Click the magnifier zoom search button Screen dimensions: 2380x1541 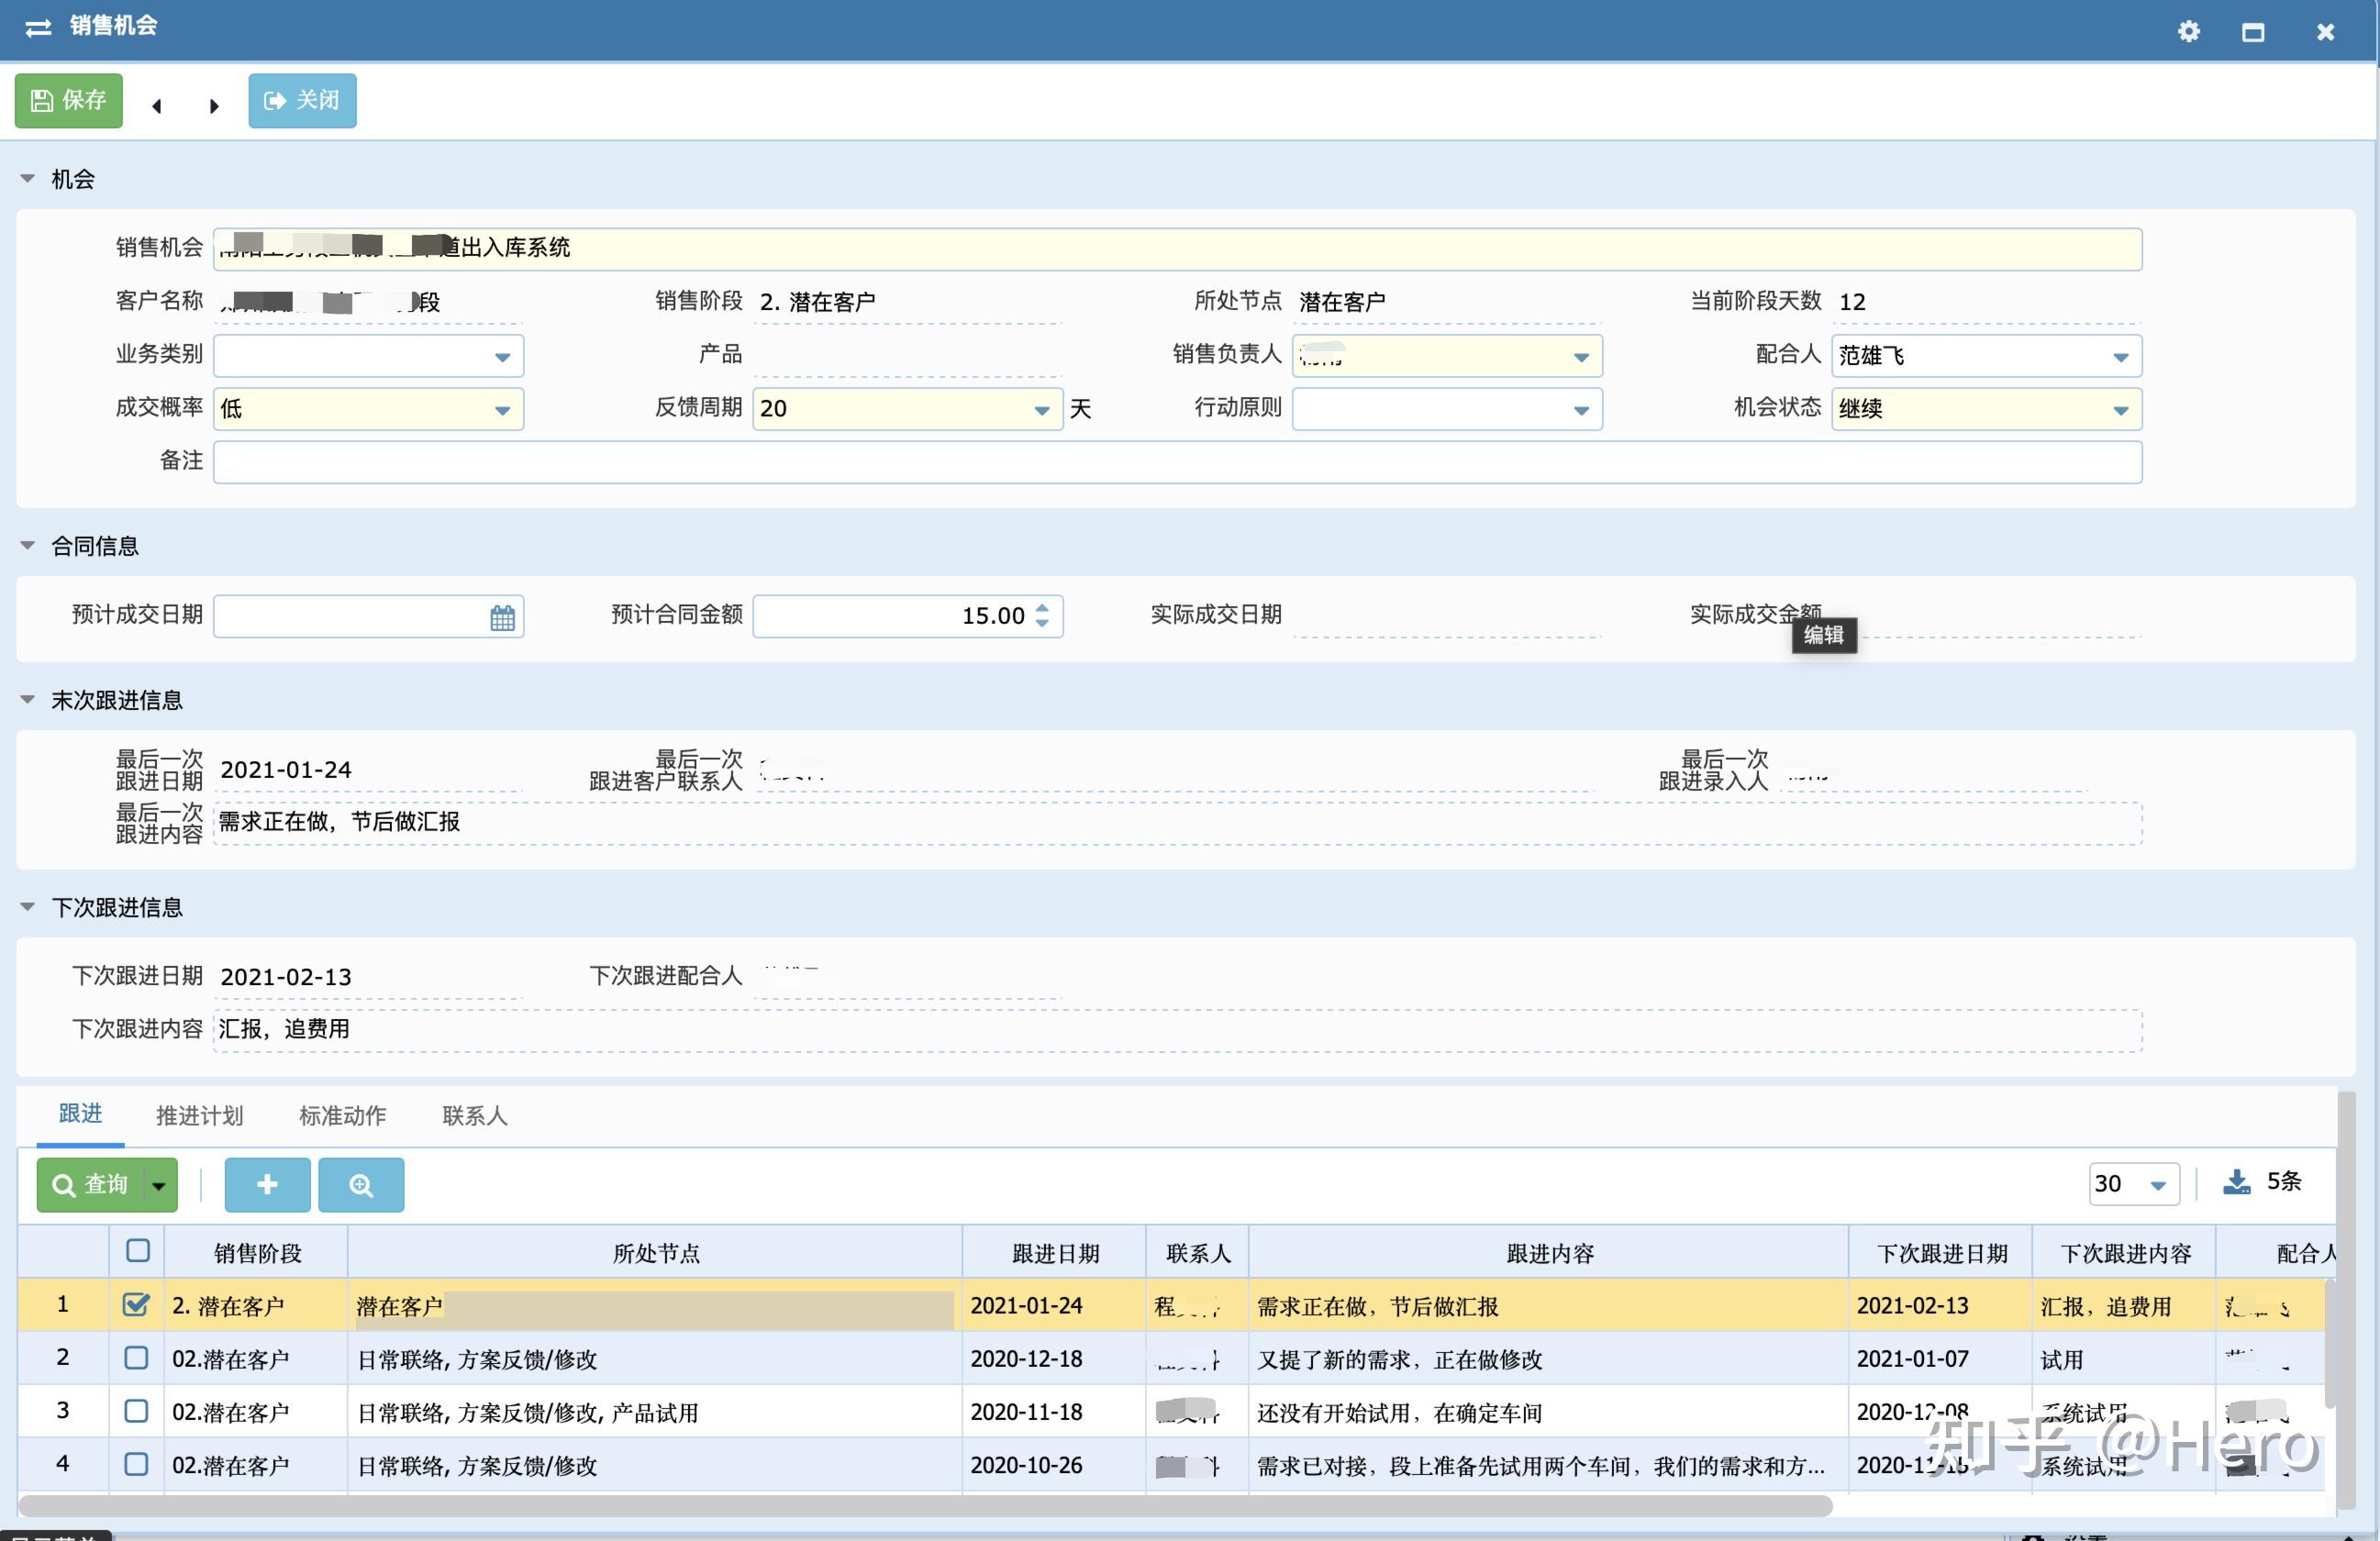pos(361,1185)
